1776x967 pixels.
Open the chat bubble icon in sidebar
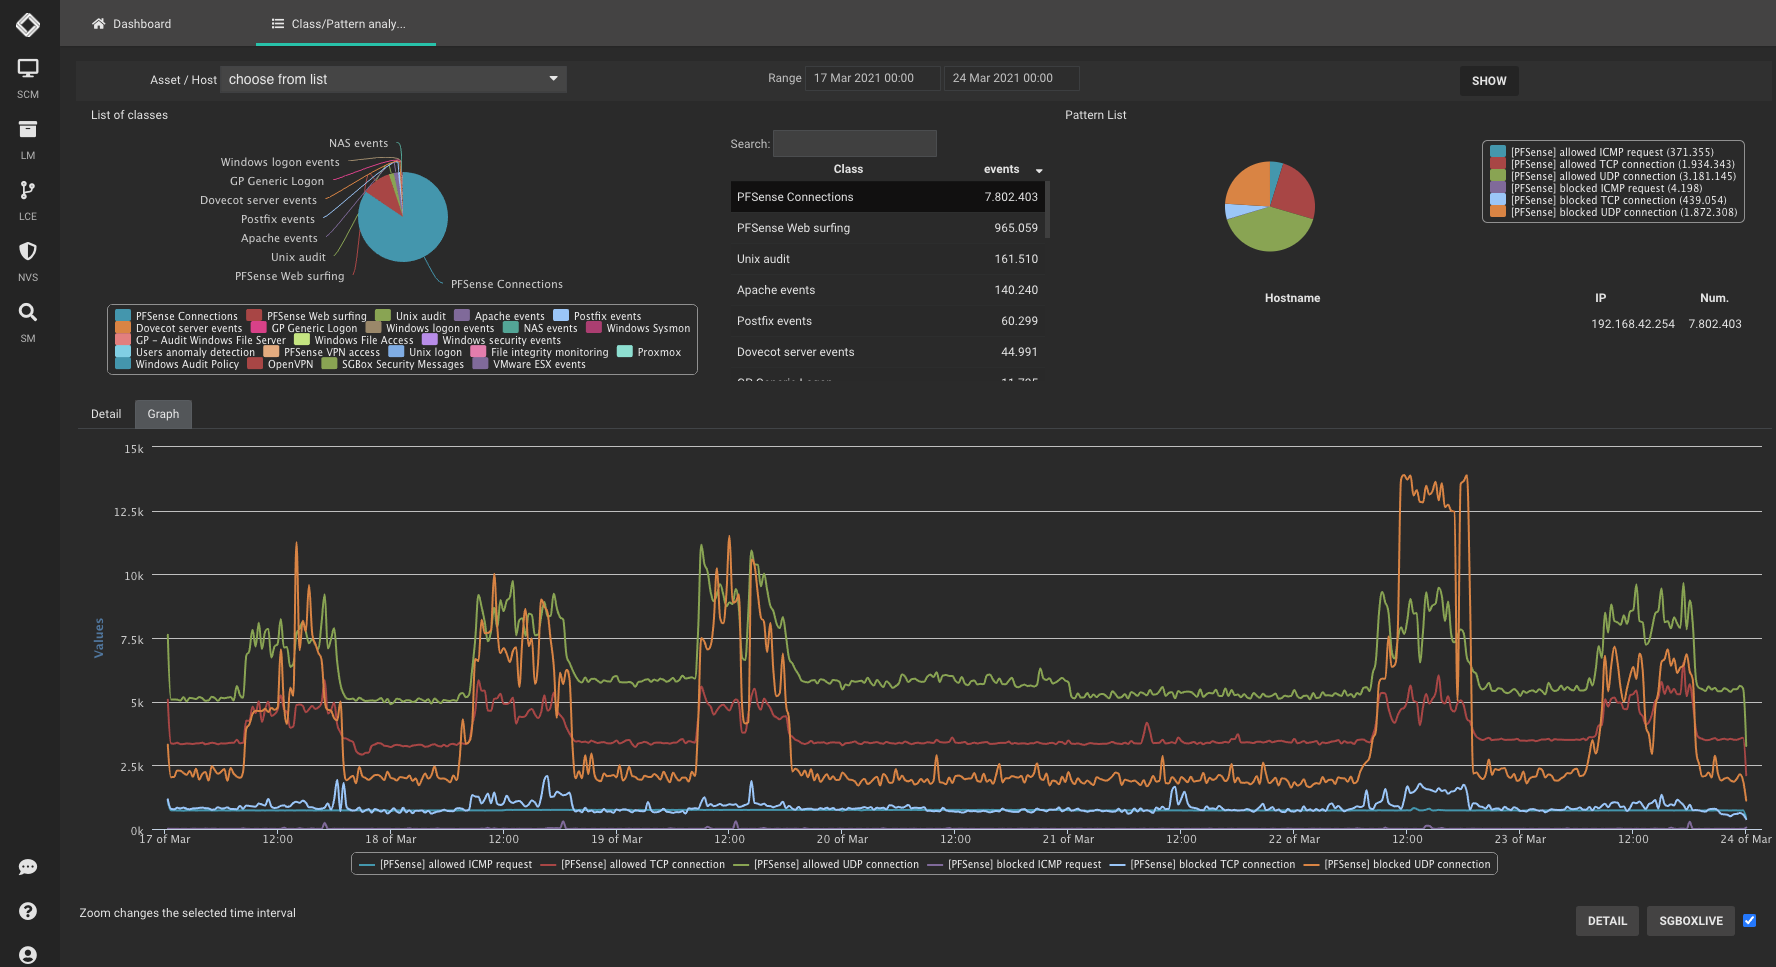[28, 867]
